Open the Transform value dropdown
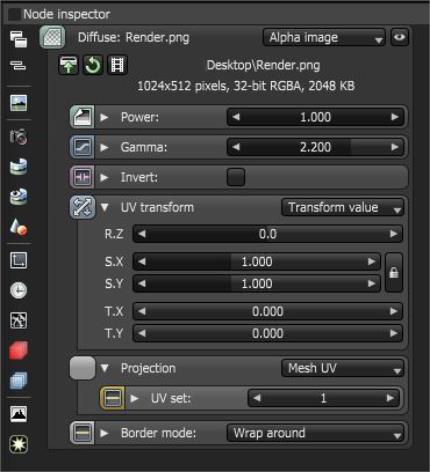This screenshot has height=472, width=430. tap(343, 207)
